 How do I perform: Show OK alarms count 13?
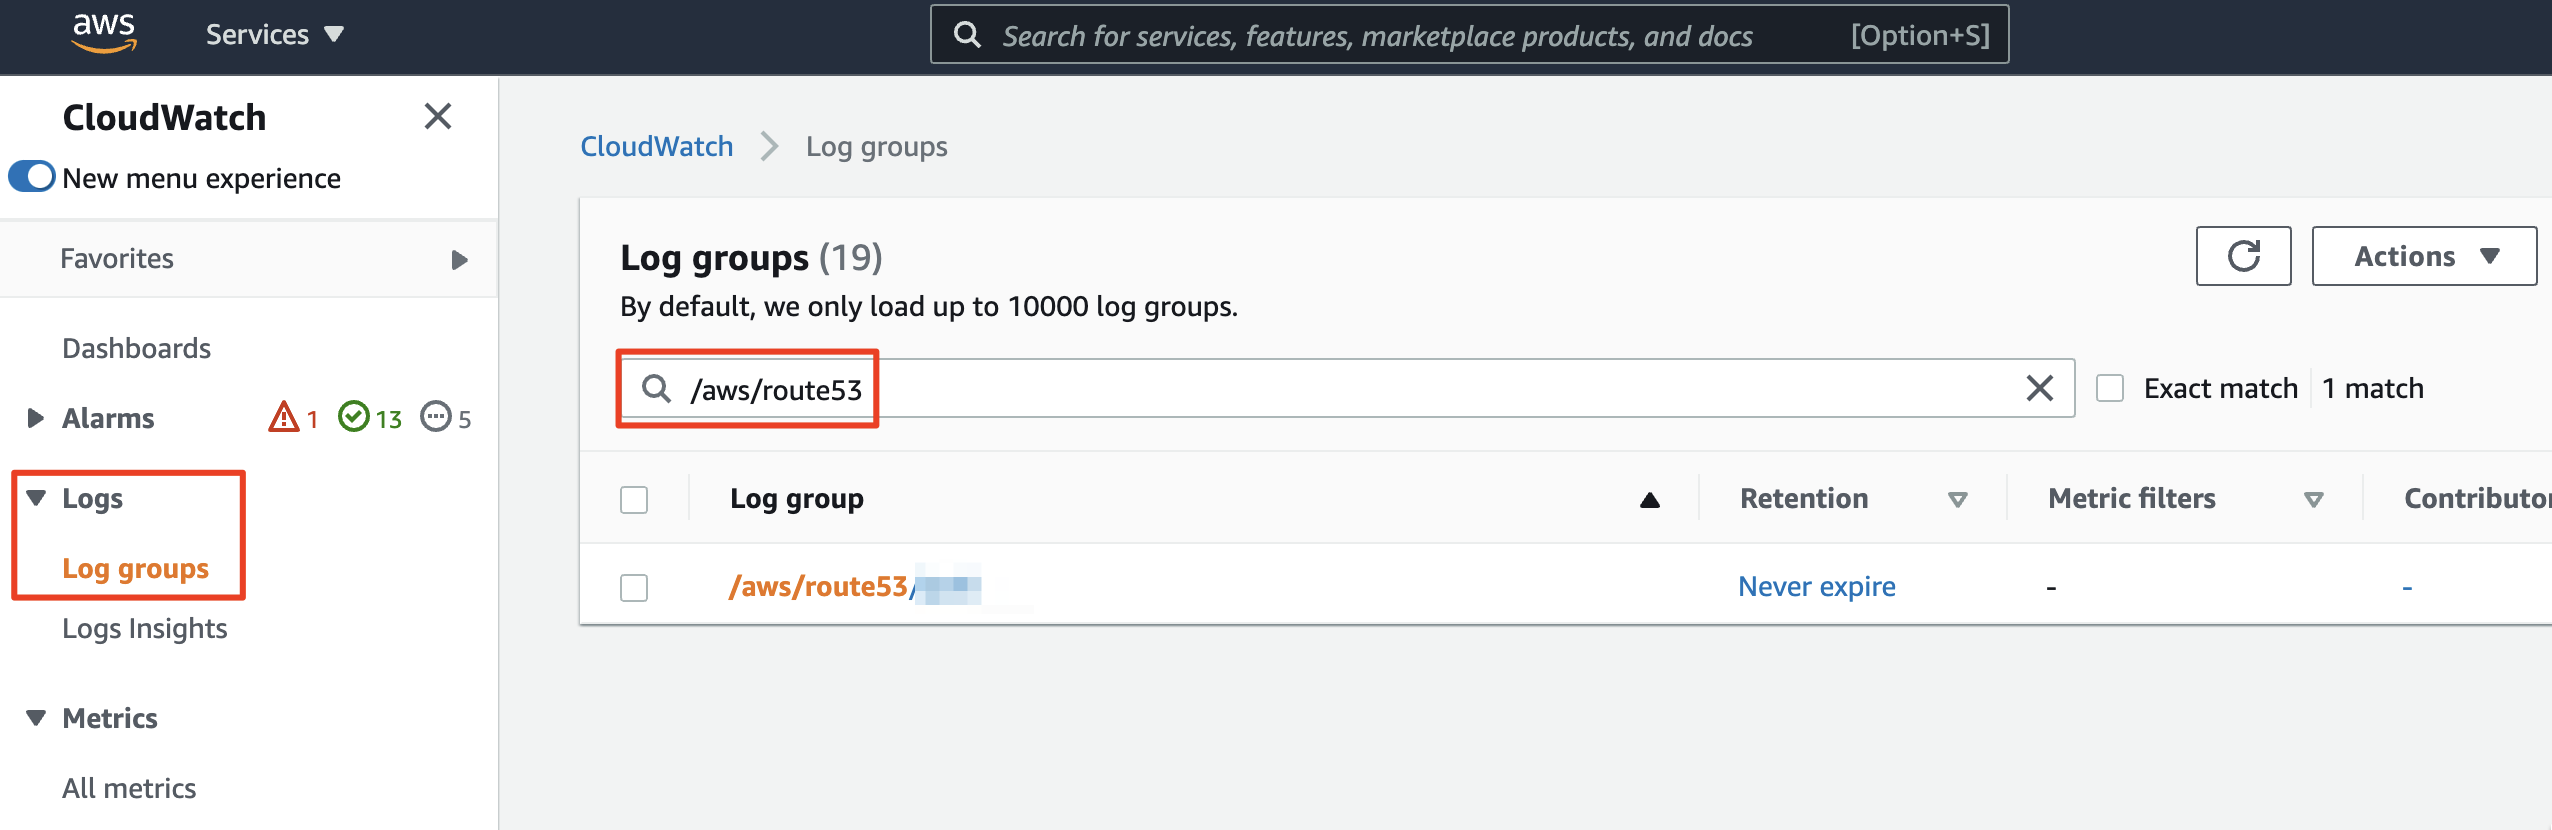click(370, 417)
